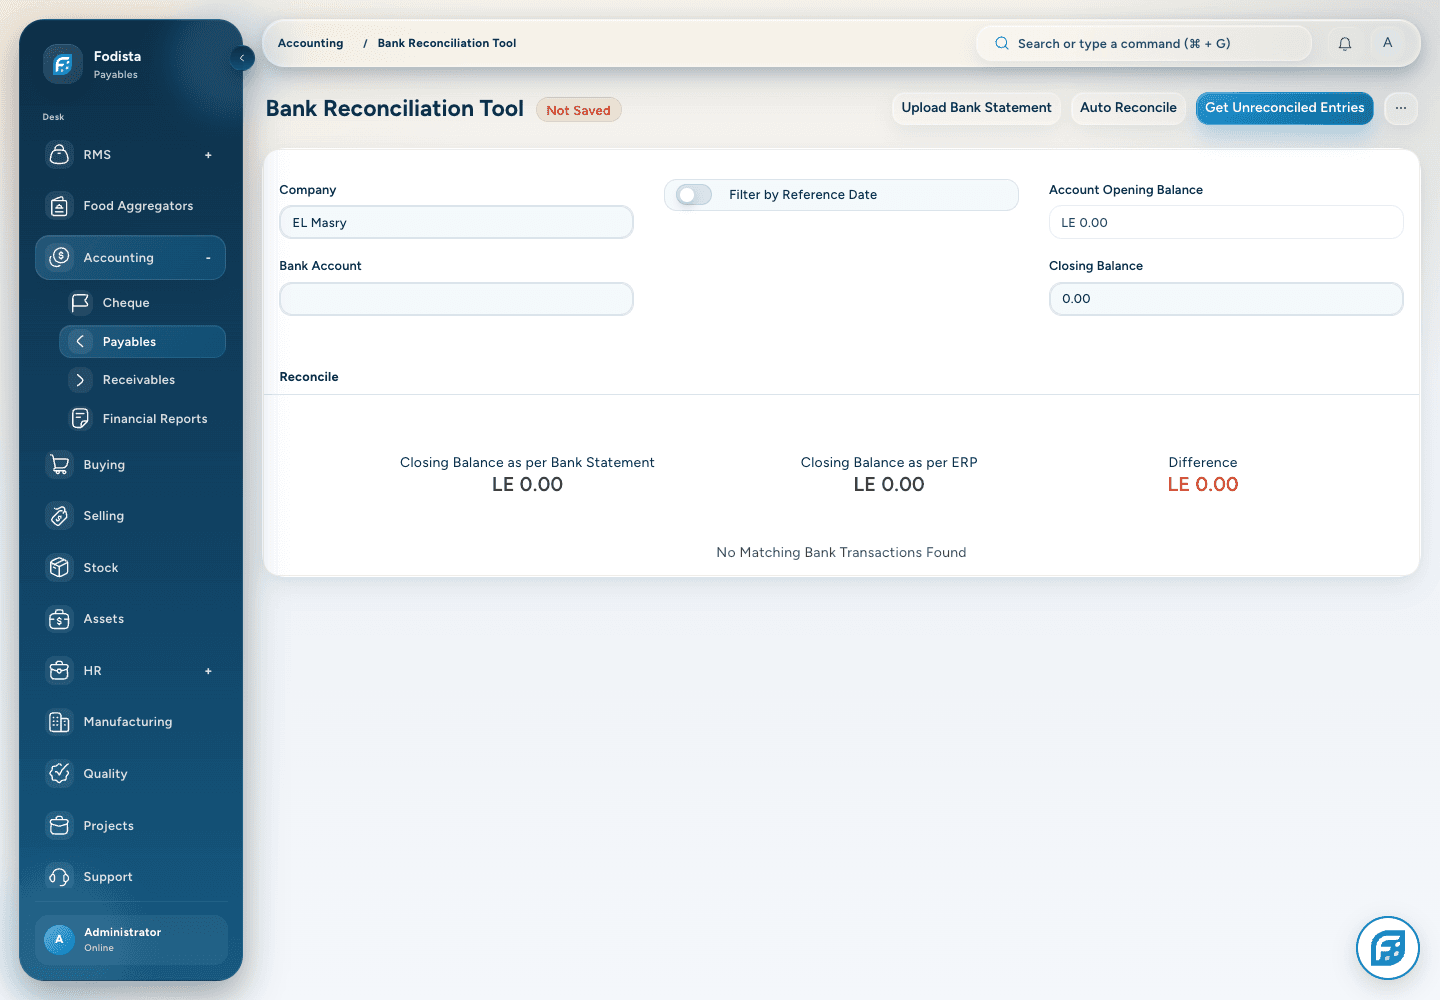Image resolution: width=1440 pixels, height=1000 pixels.
Task: Open notifications with the bell icon
Action: (1345, 44)
